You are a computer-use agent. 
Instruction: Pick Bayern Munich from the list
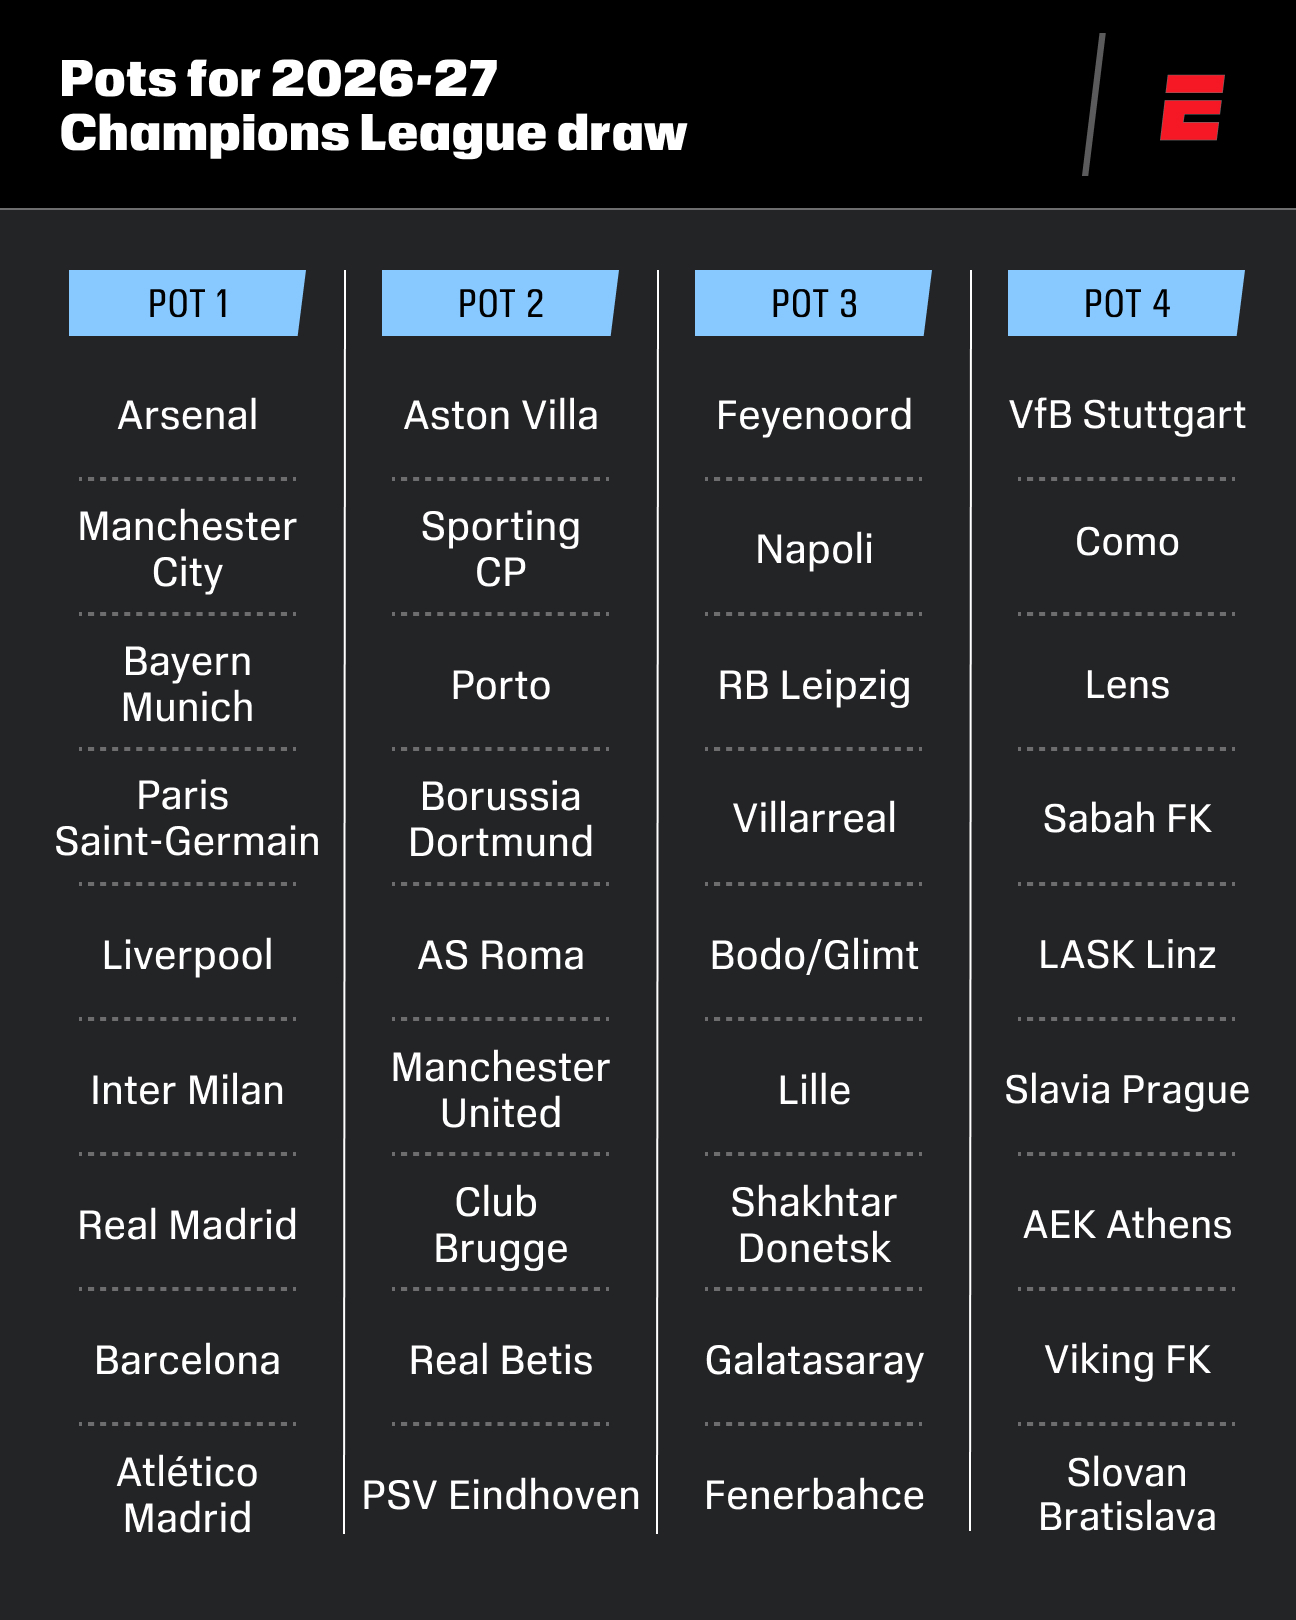point(188,684)
